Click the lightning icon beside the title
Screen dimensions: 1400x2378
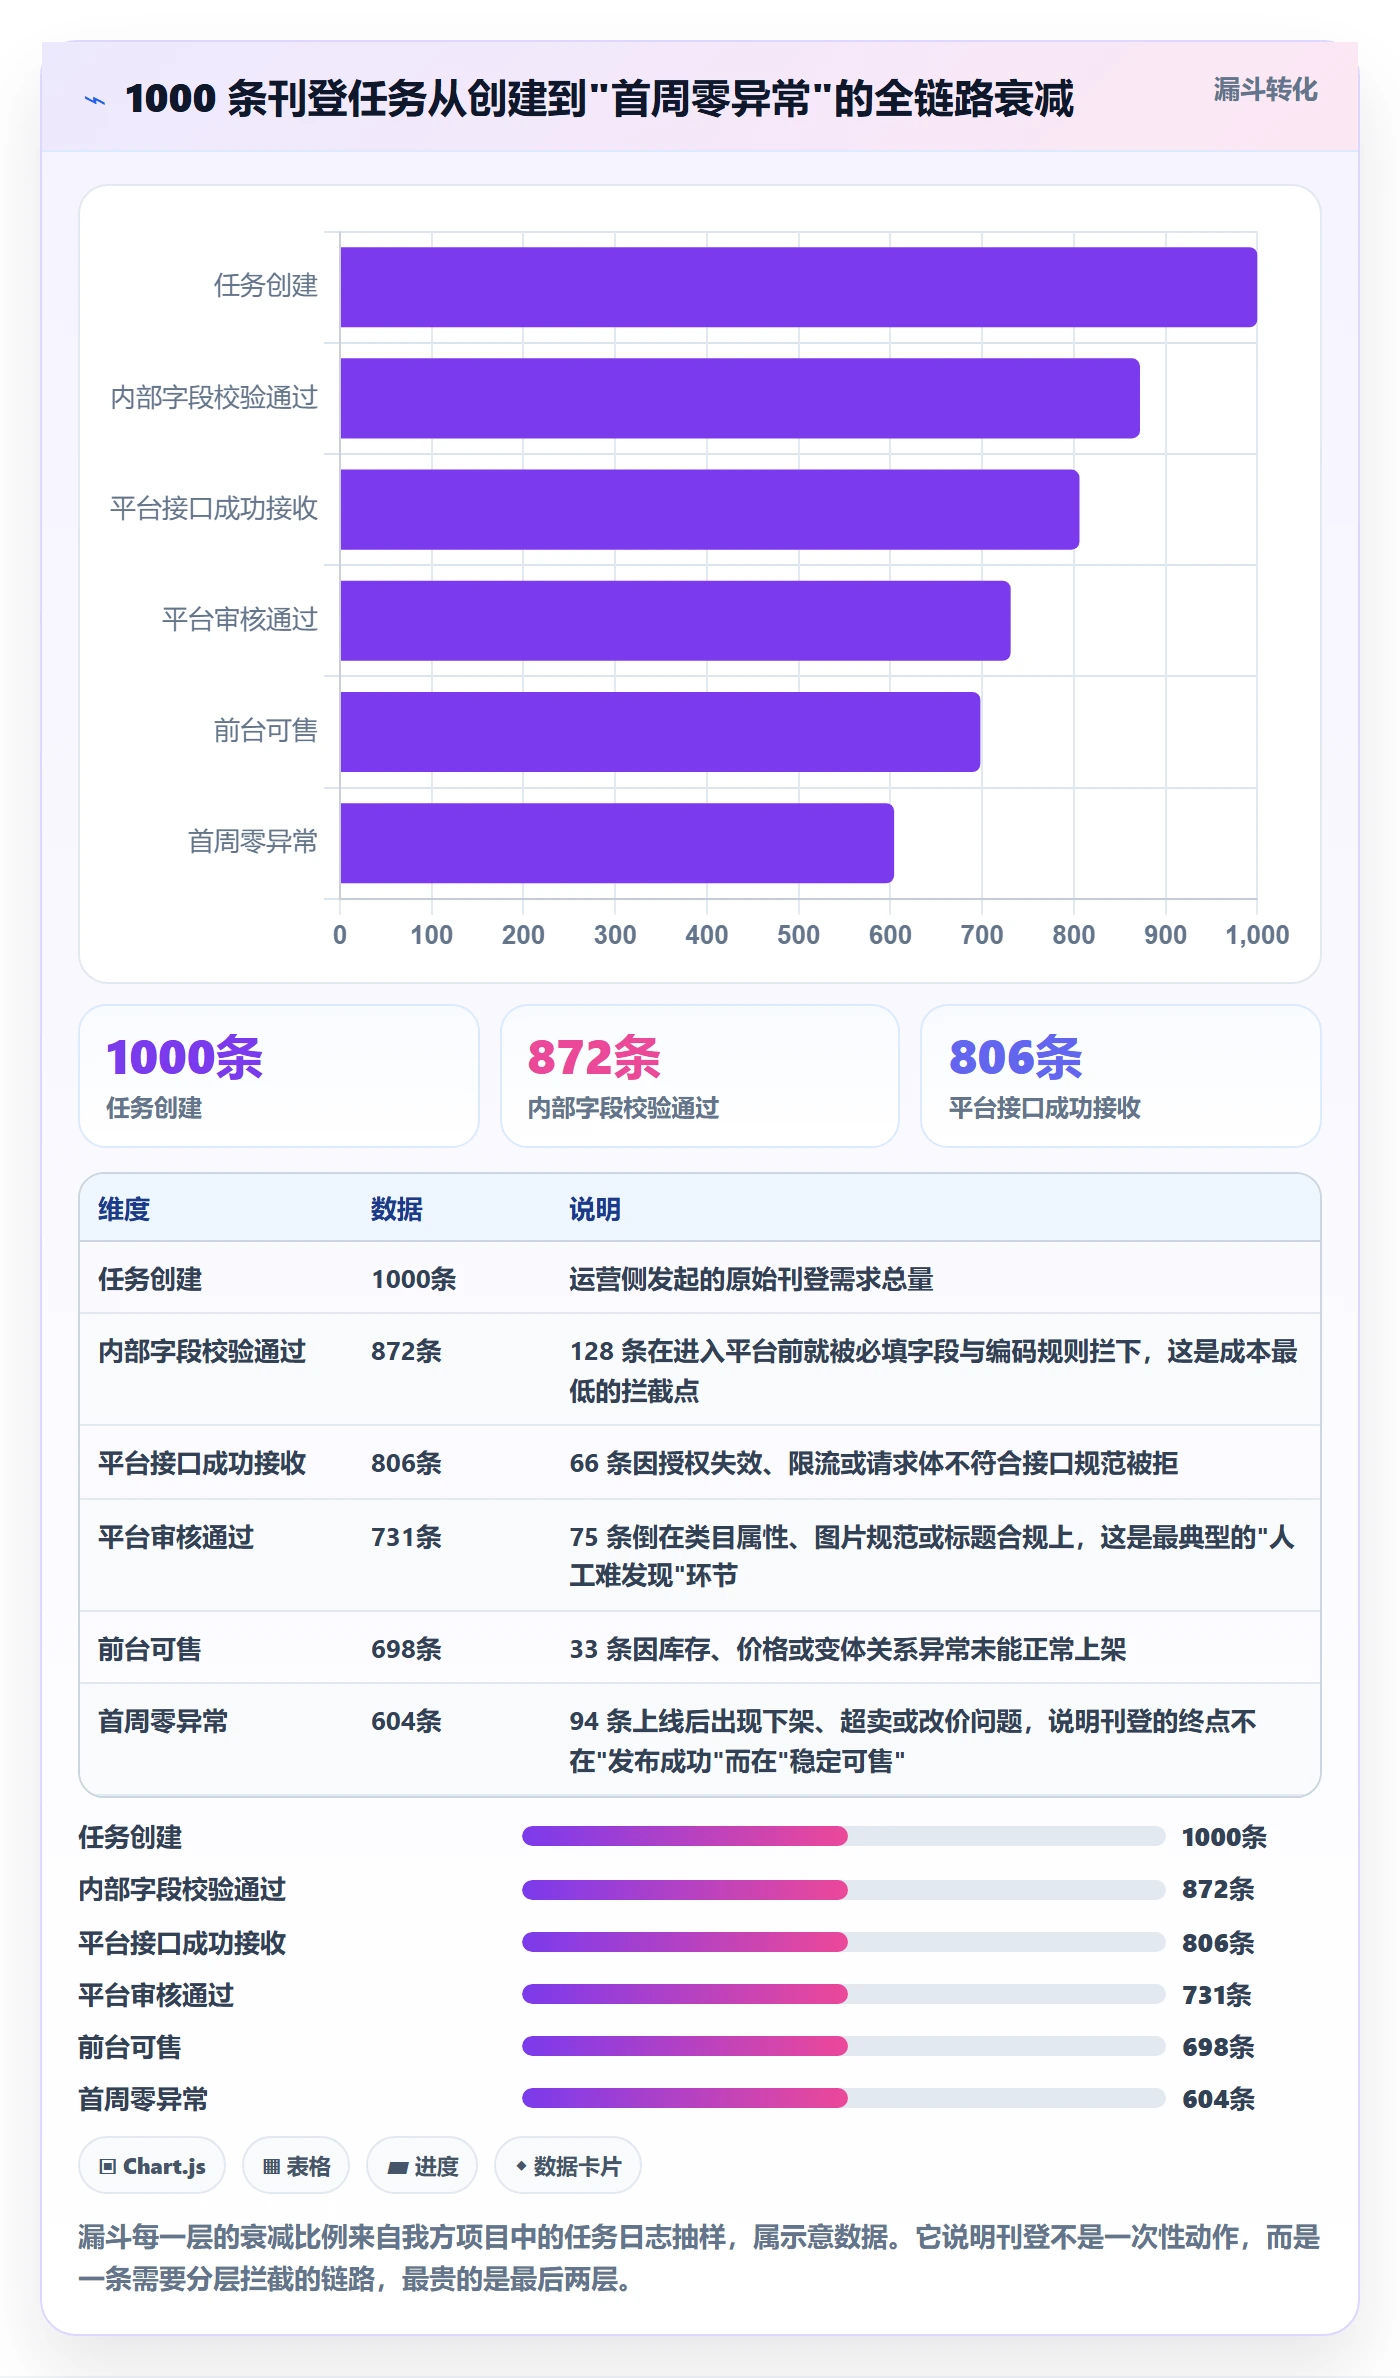pyautogui.click(x=95, y=100)
